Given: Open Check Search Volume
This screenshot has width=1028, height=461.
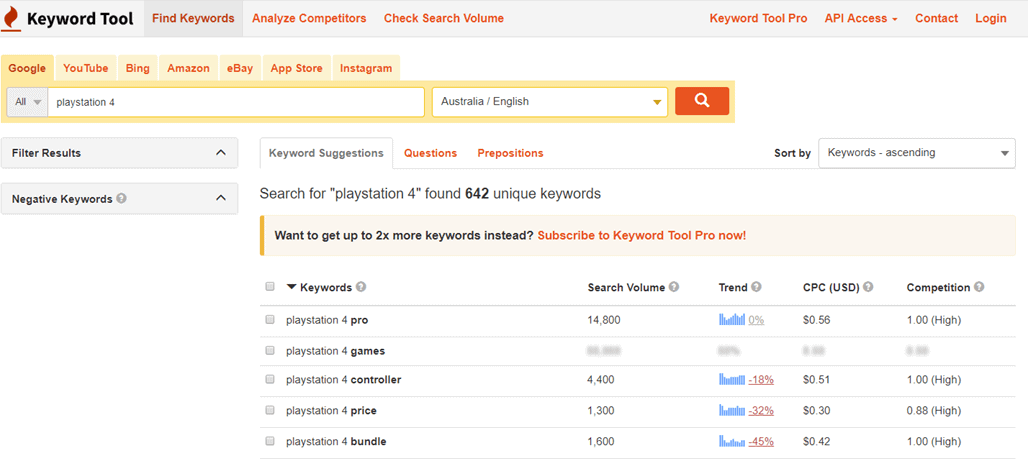Looking at the screenshot, I should 444,18.
